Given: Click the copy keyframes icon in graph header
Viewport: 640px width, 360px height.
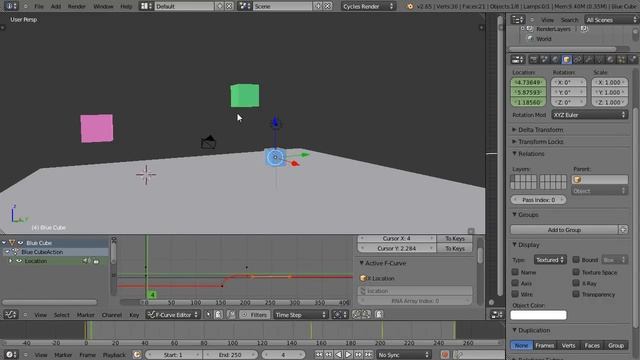Looking at the screenshot, I should 356,315.
